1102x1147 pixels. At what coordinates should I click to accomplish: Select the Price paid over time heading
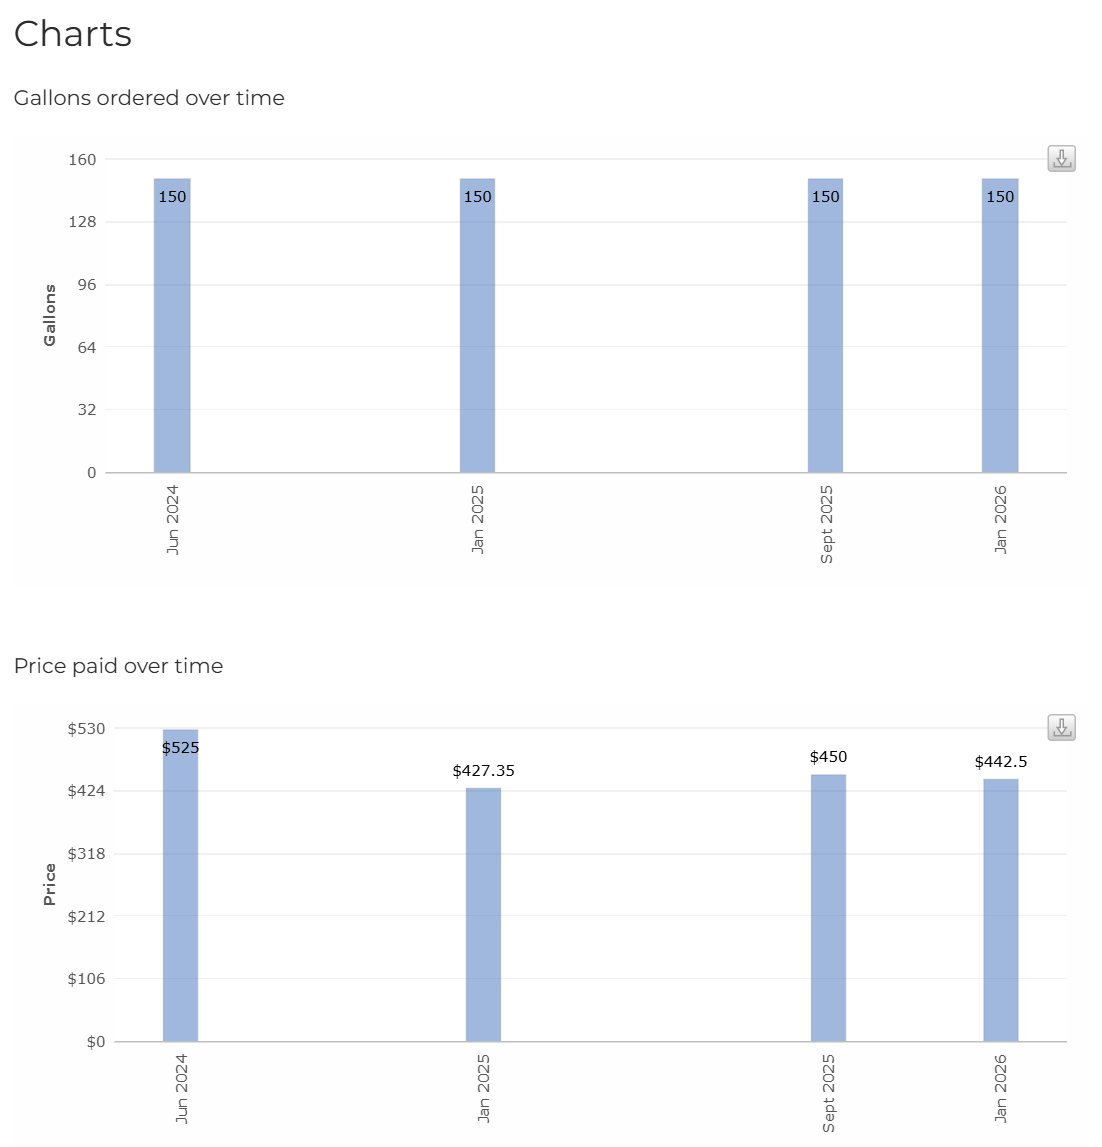120,666
